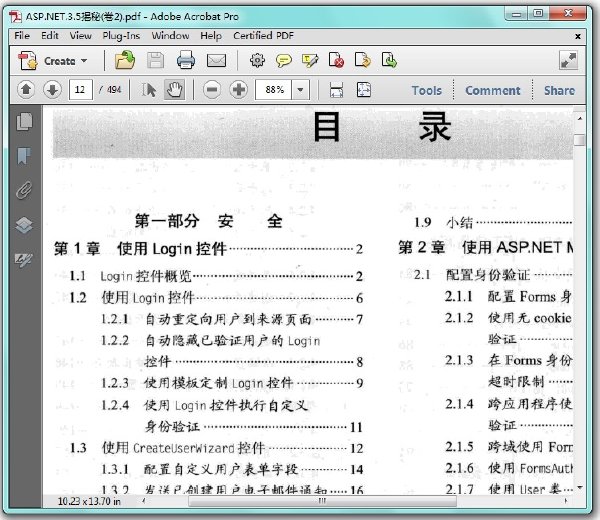Toggle read mode expand arrows icon

point(568,60)
